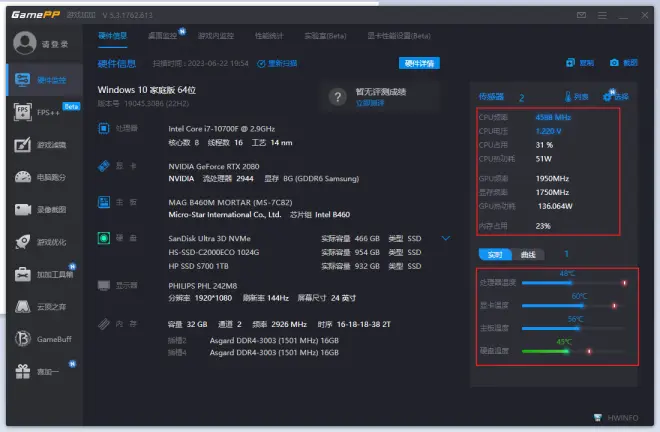
Task: Click the 4588 MHz CPU frequency value
Action: (x=553, y=117)
